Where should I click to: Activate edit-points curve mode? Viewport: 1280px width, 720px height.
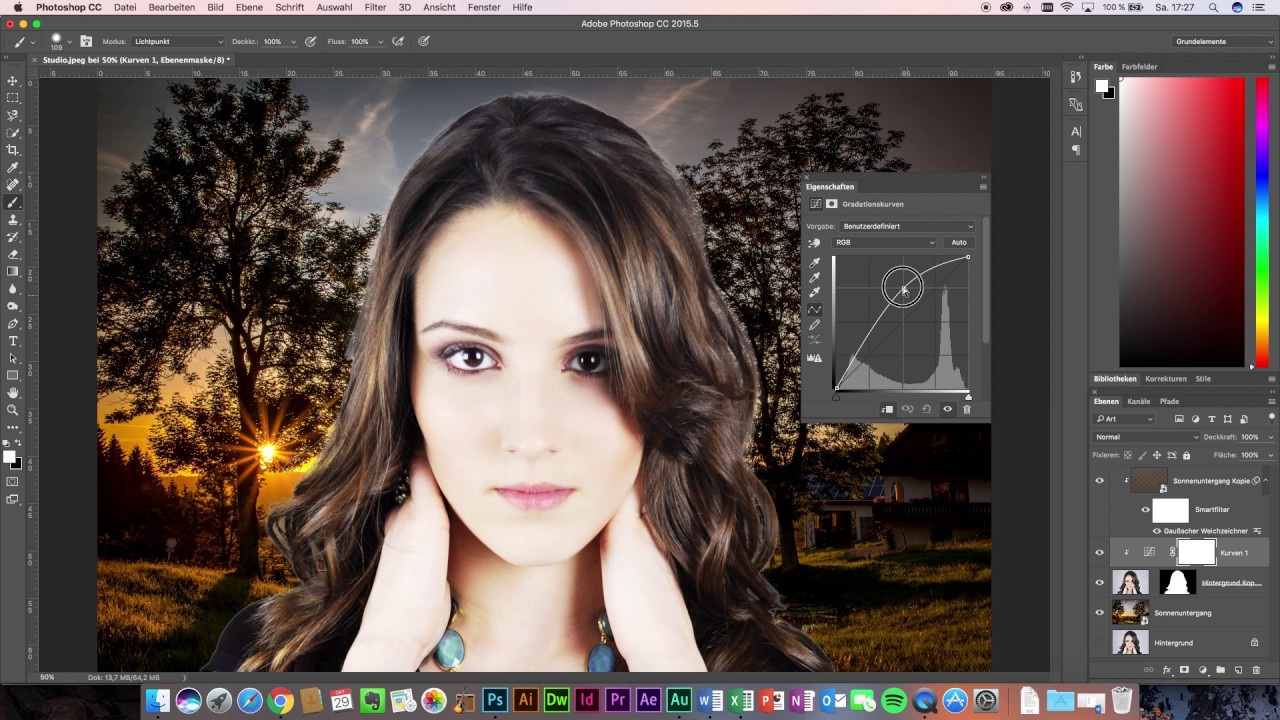(814, 310)
